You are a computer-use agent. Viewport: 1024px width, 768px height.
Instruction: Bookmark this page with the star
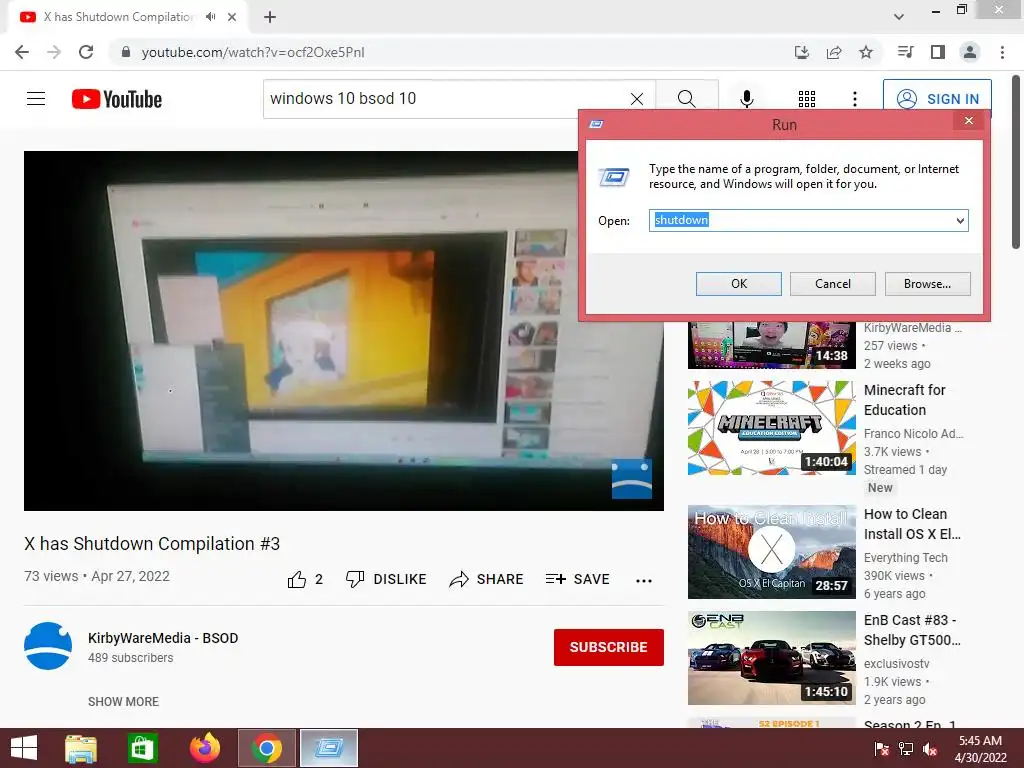(866, 52)
